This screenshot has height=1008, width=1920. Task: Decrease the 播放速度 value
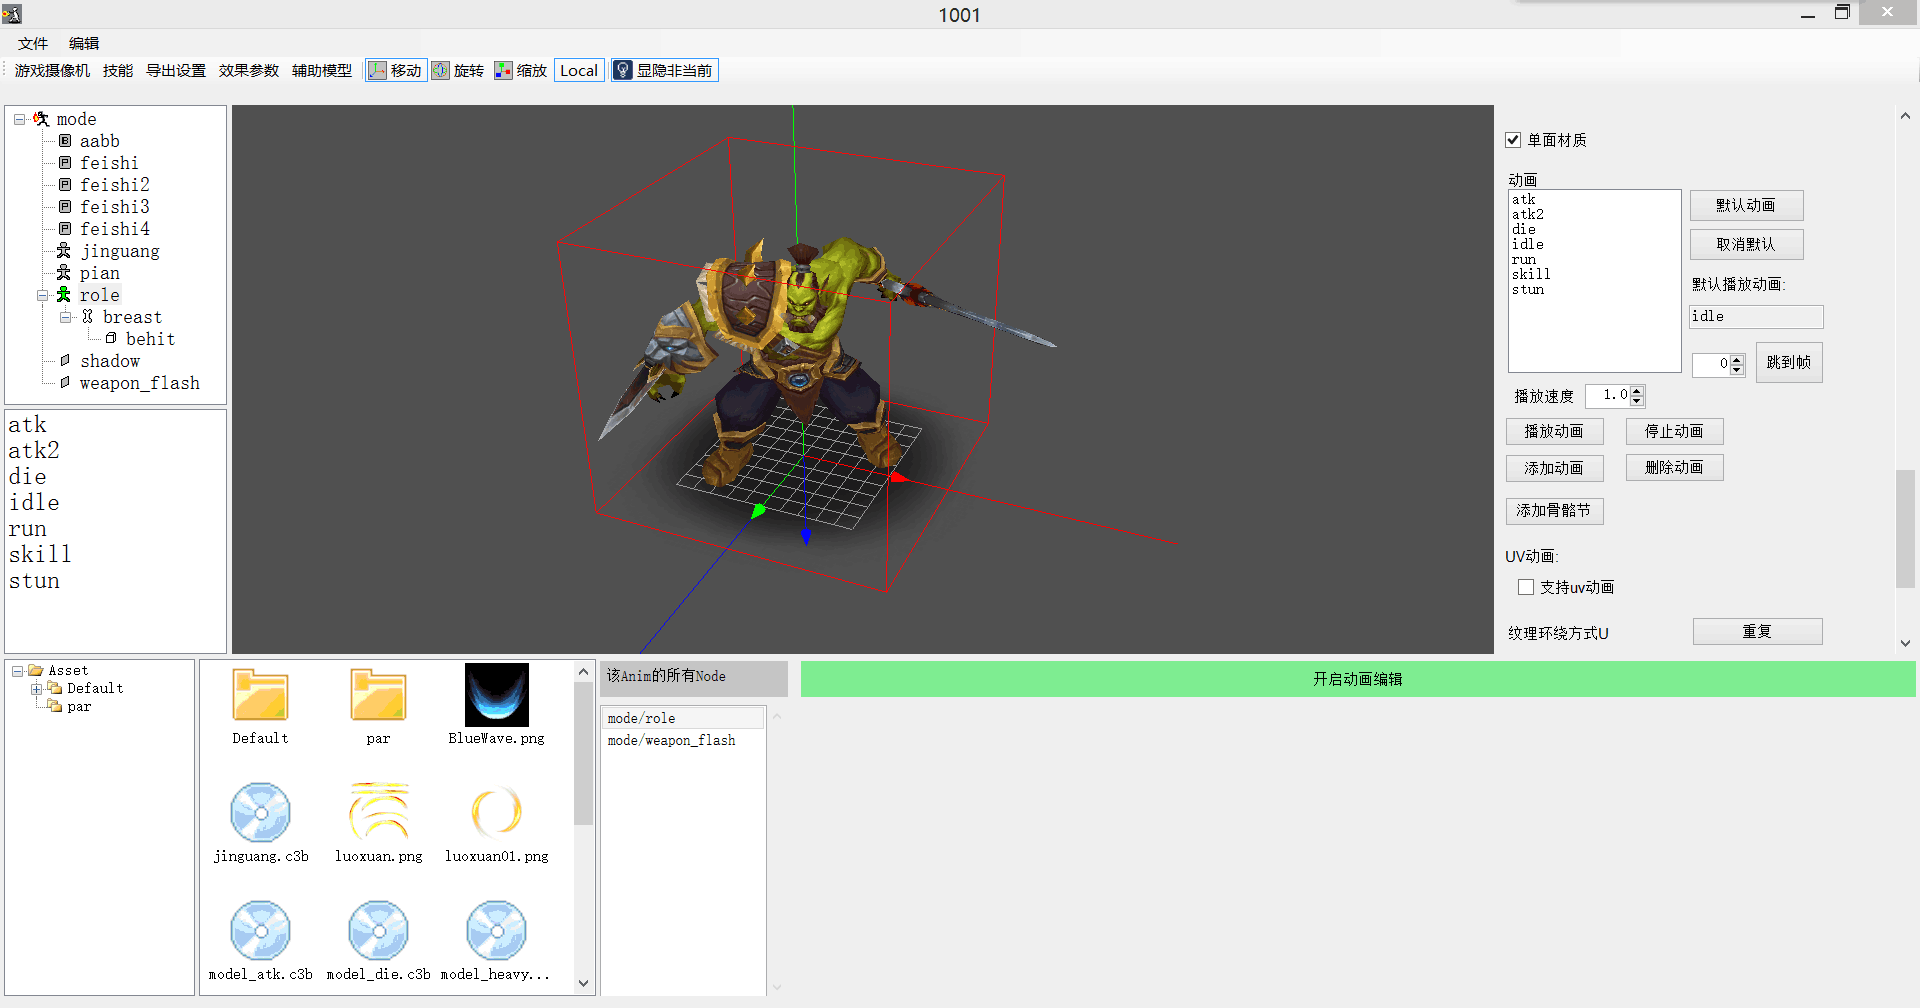(1636, 401)
